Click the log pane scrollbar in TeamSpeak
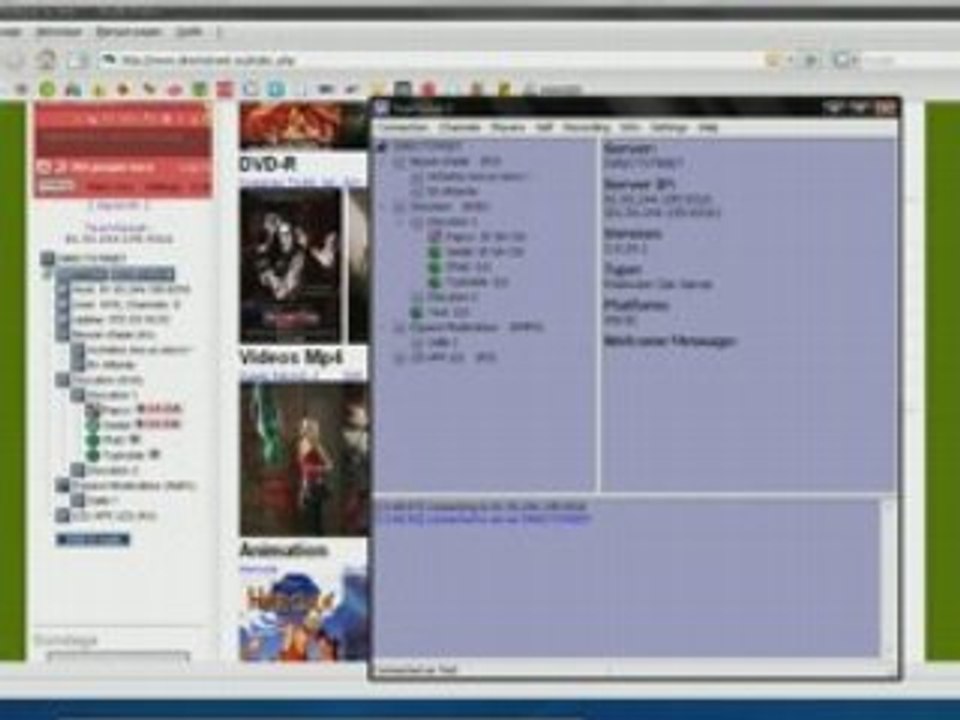This screenshot has height=720, width=960. pos(887,577)
